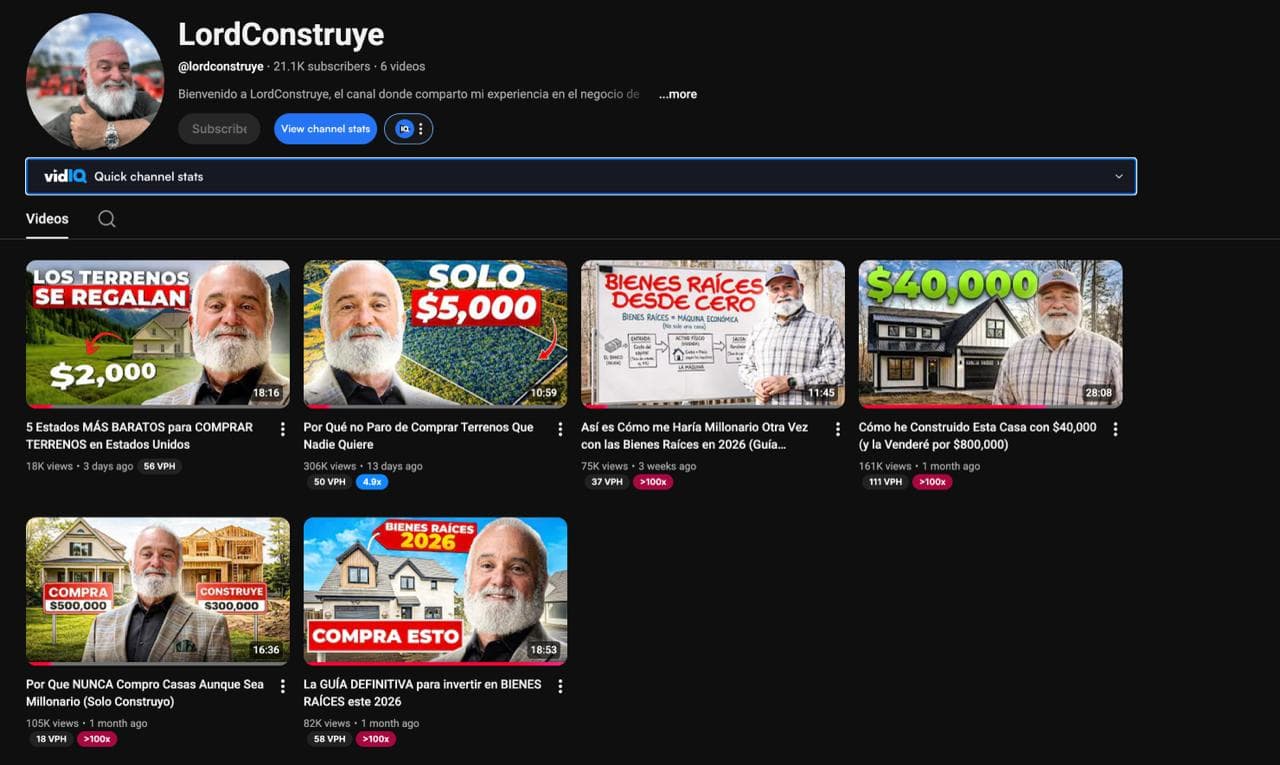
Task: Open the SOLO $5,000 video thumbnail
Action: tap(435, 334)
